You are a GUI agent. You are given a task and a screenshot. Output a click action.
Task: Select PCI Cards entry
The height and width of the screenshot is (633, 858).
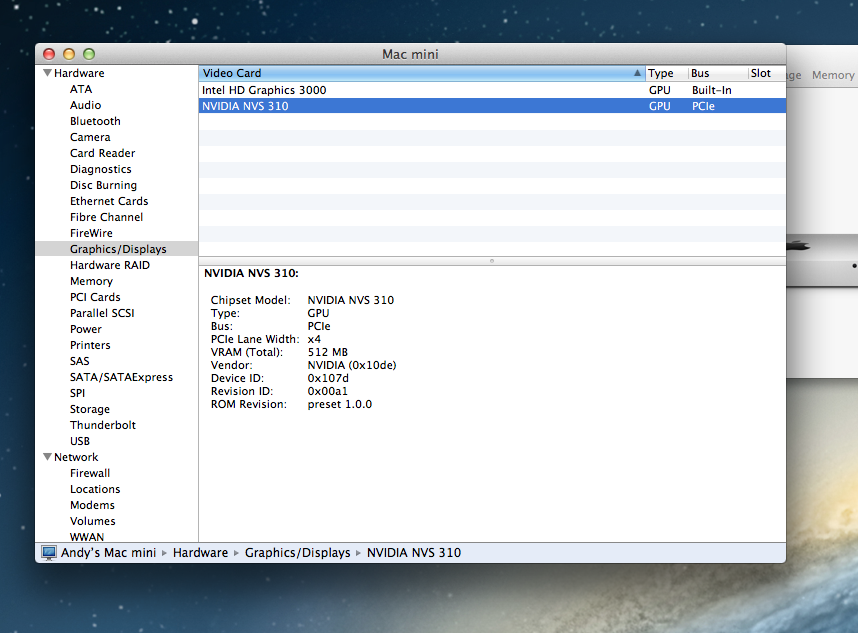point(95,297)
